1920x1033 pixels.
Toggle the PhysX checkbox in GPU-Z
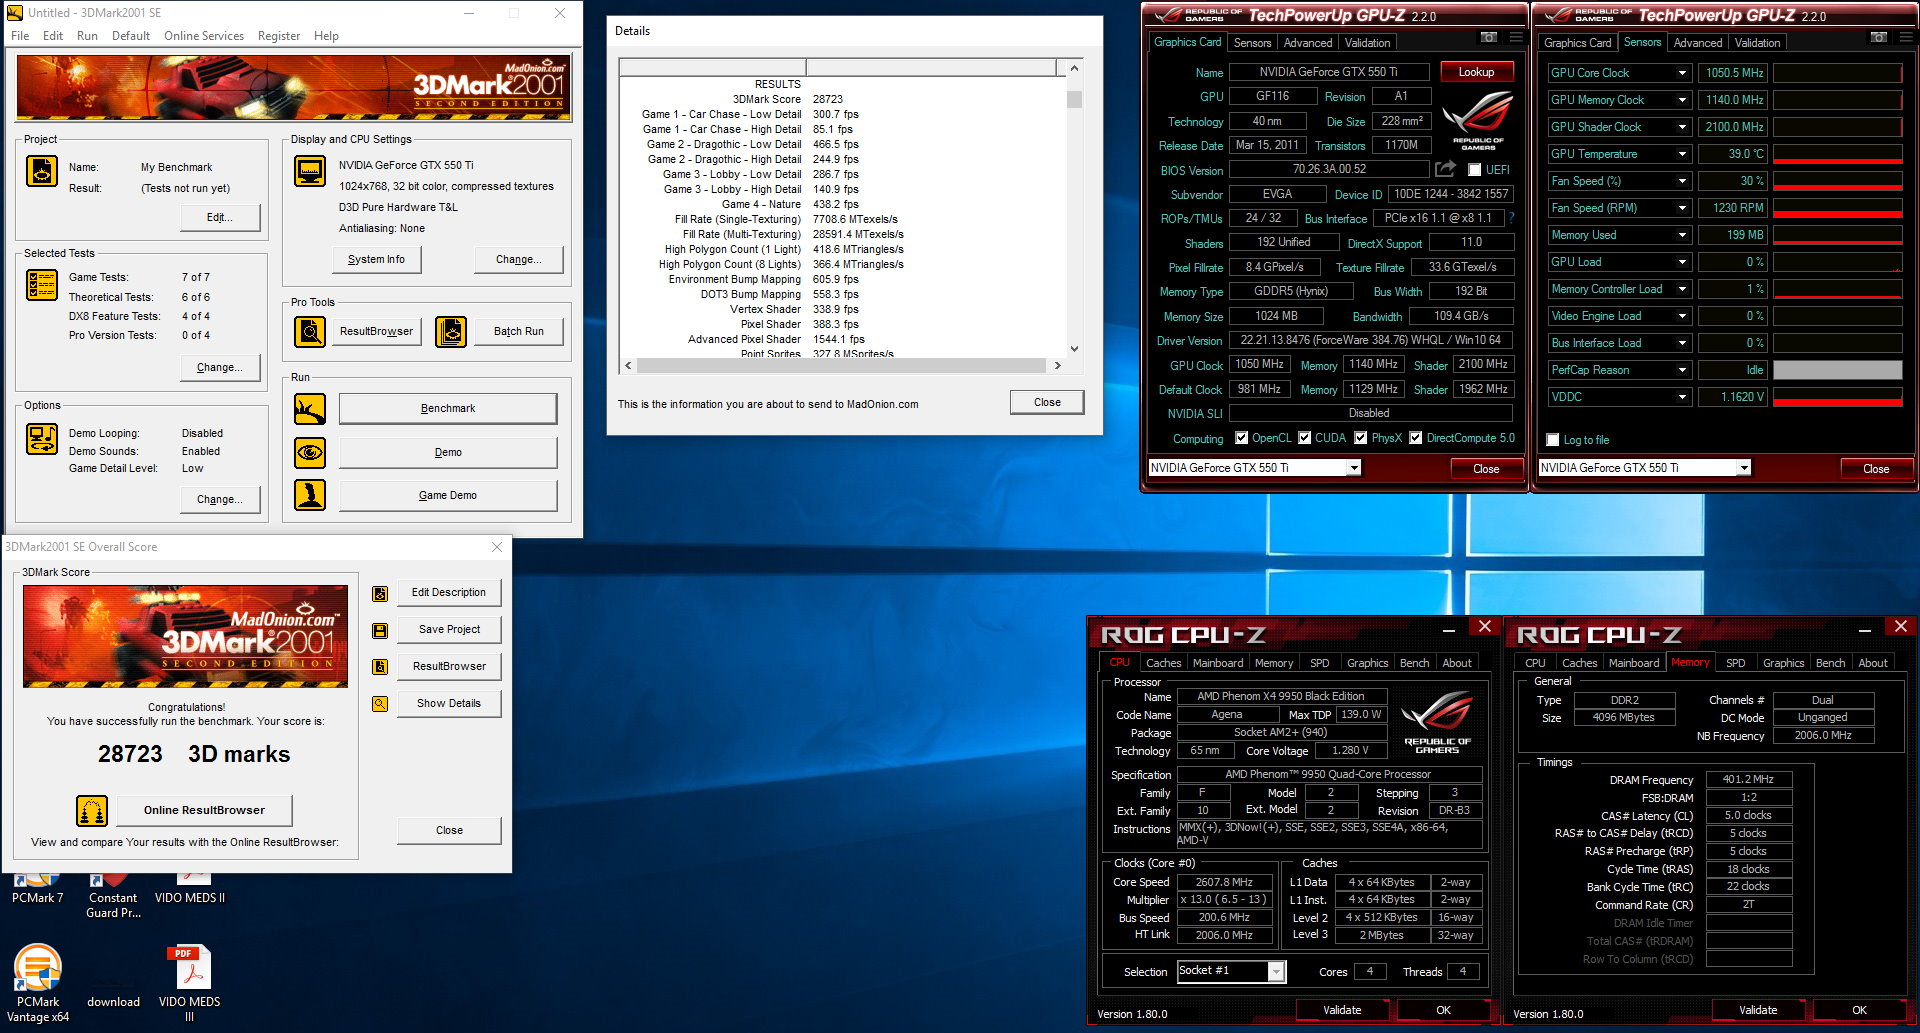[1361, 438]
